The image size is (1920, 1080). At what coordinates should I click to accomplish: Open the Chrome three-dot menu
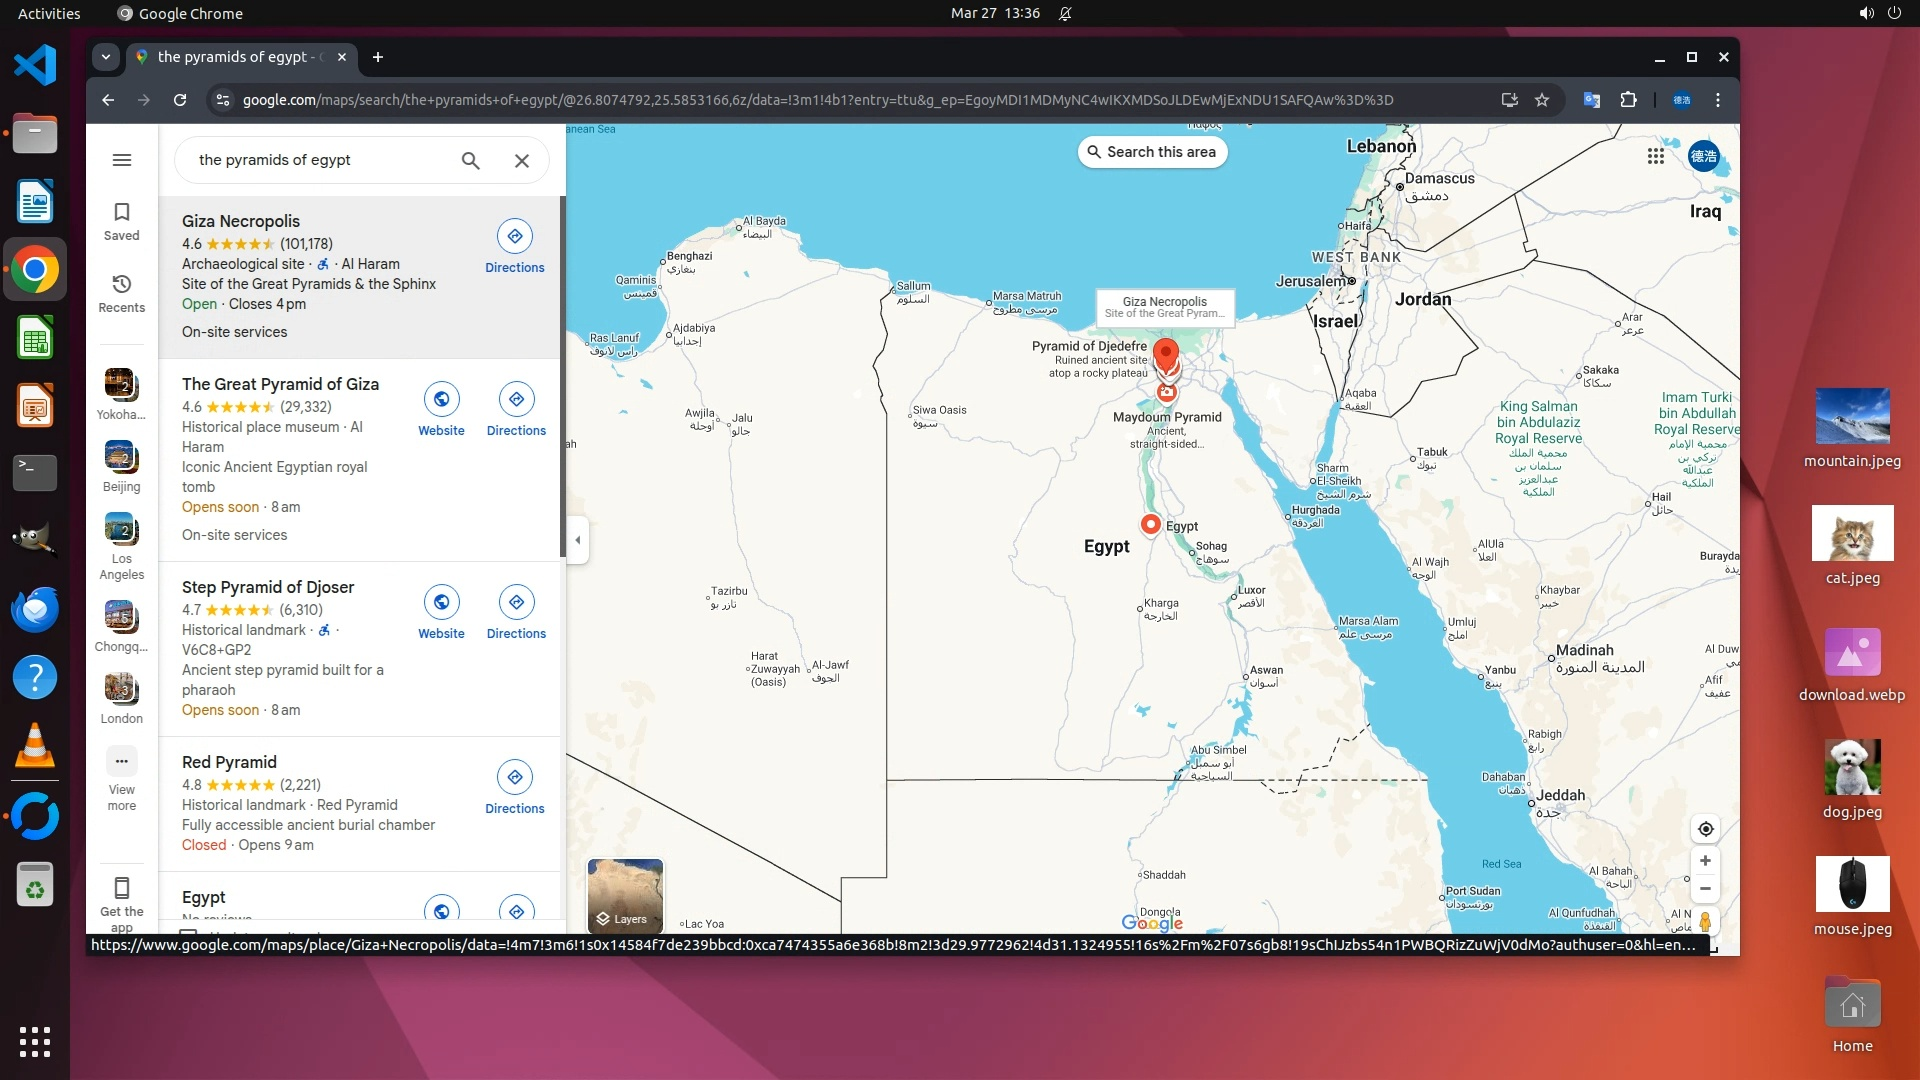(1717, 100)
